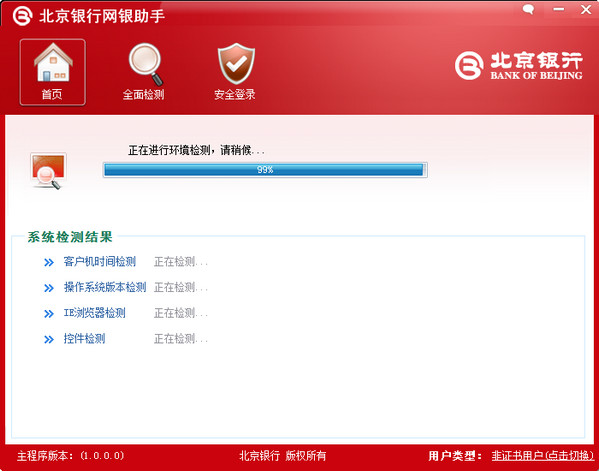The image size is (599, 471).
Task: Click the arrows beside 控件检测
Action: [x=49, y=339]
